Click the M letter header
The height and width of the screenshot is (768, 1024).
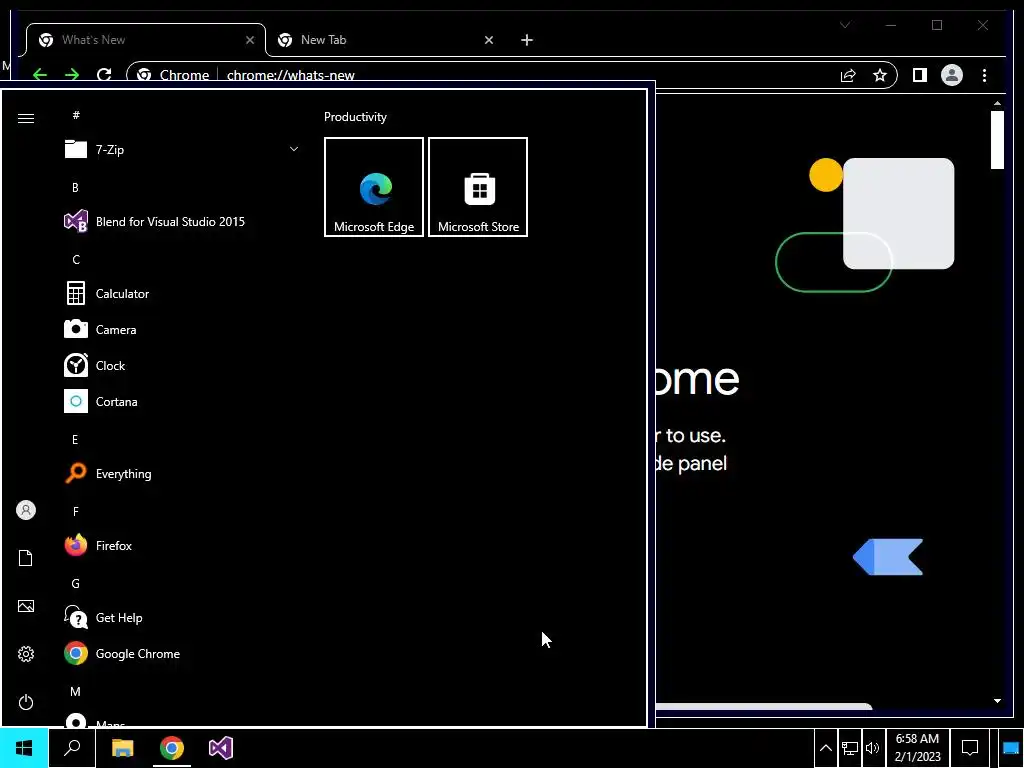click(x=75, y=692)
